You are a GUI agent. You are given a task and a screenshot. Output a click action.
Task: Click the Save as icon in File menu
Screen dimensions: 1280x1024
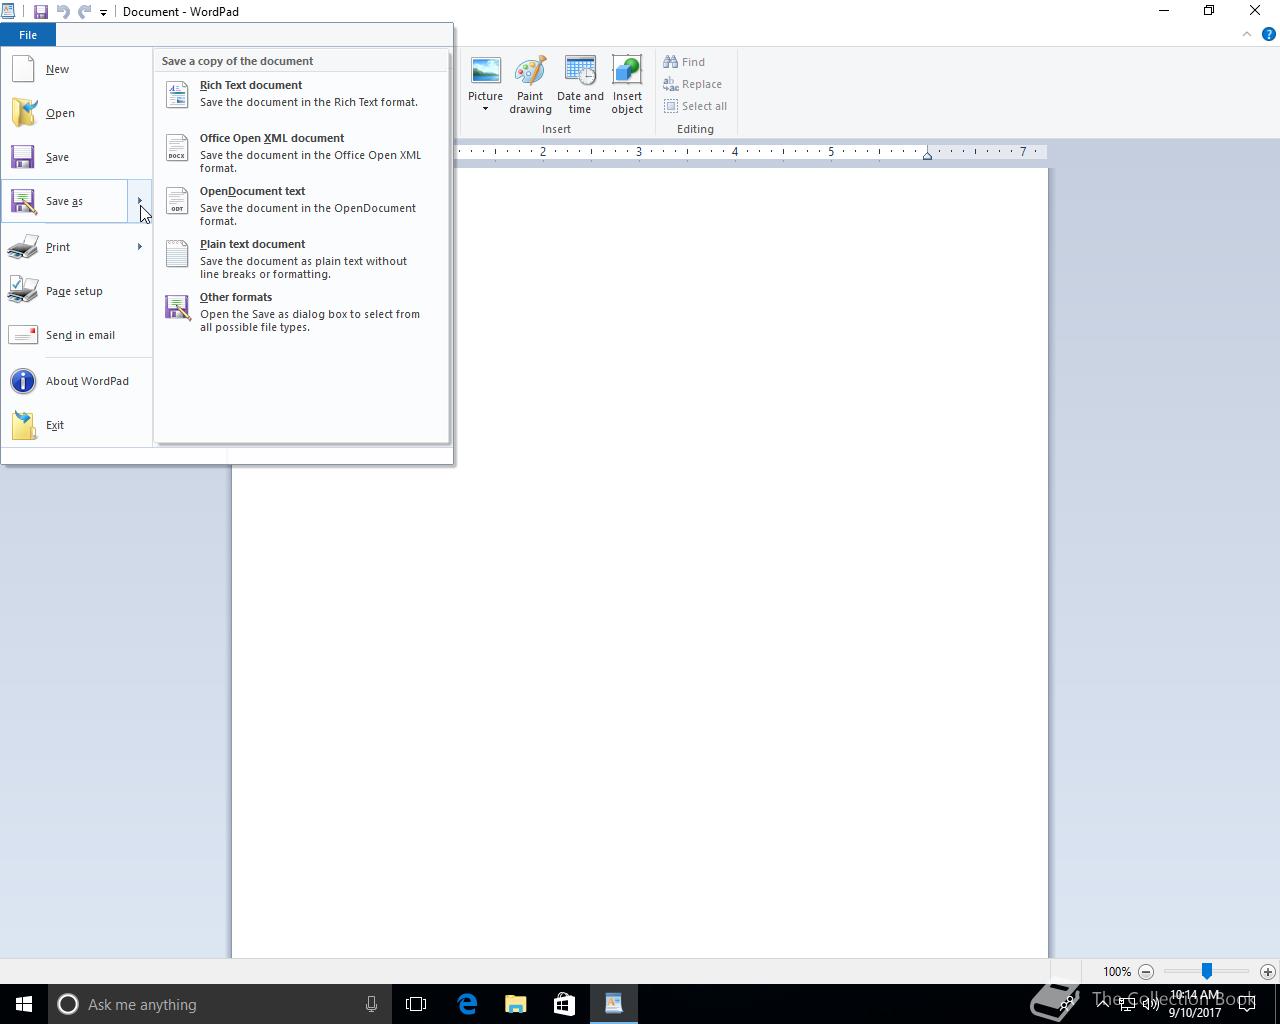pos(23,201)
